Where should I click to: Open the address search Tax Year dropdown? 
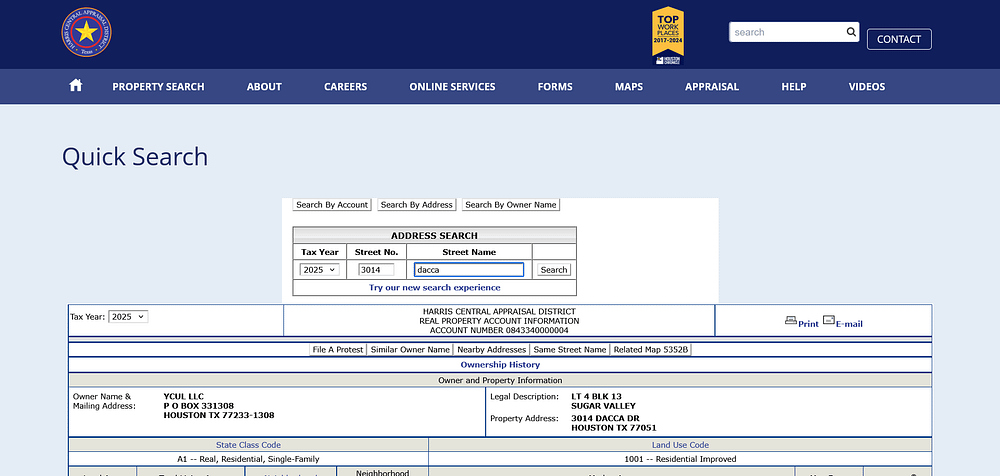(320, 270)
